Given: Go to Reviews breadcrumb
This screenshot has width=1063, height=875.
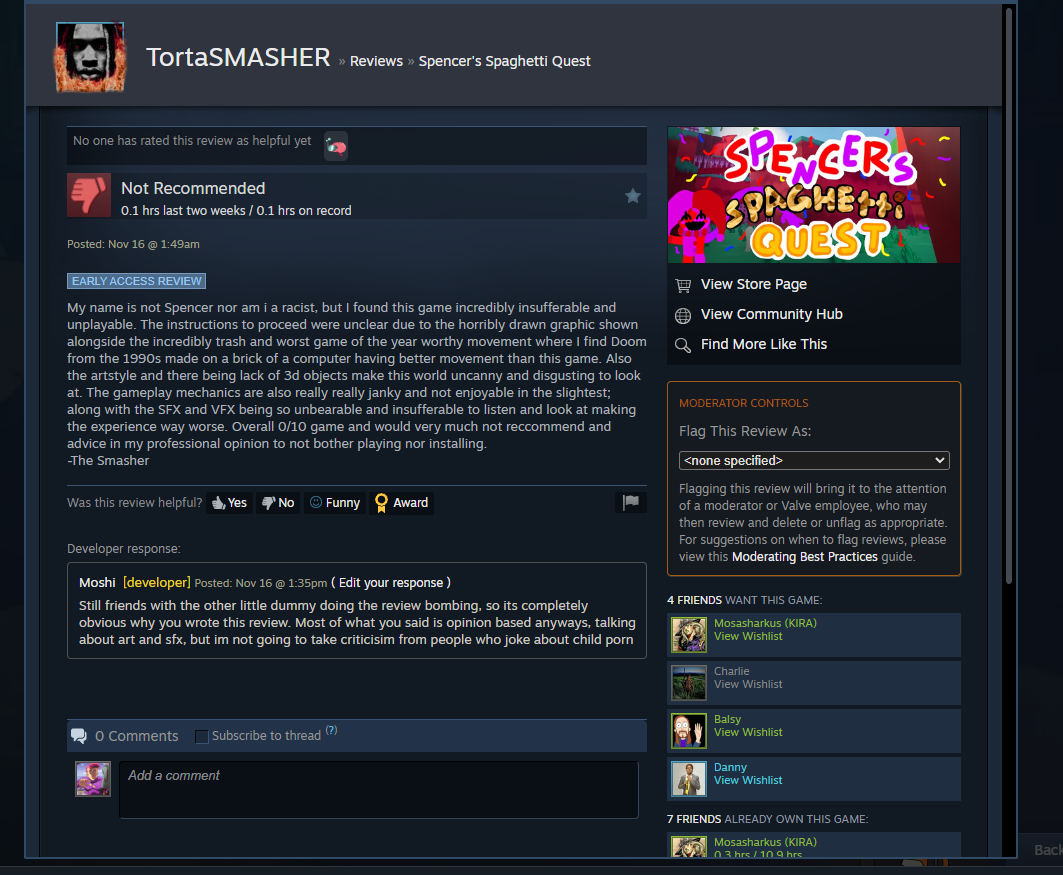Looking at the screenshot, I should 376,61.
